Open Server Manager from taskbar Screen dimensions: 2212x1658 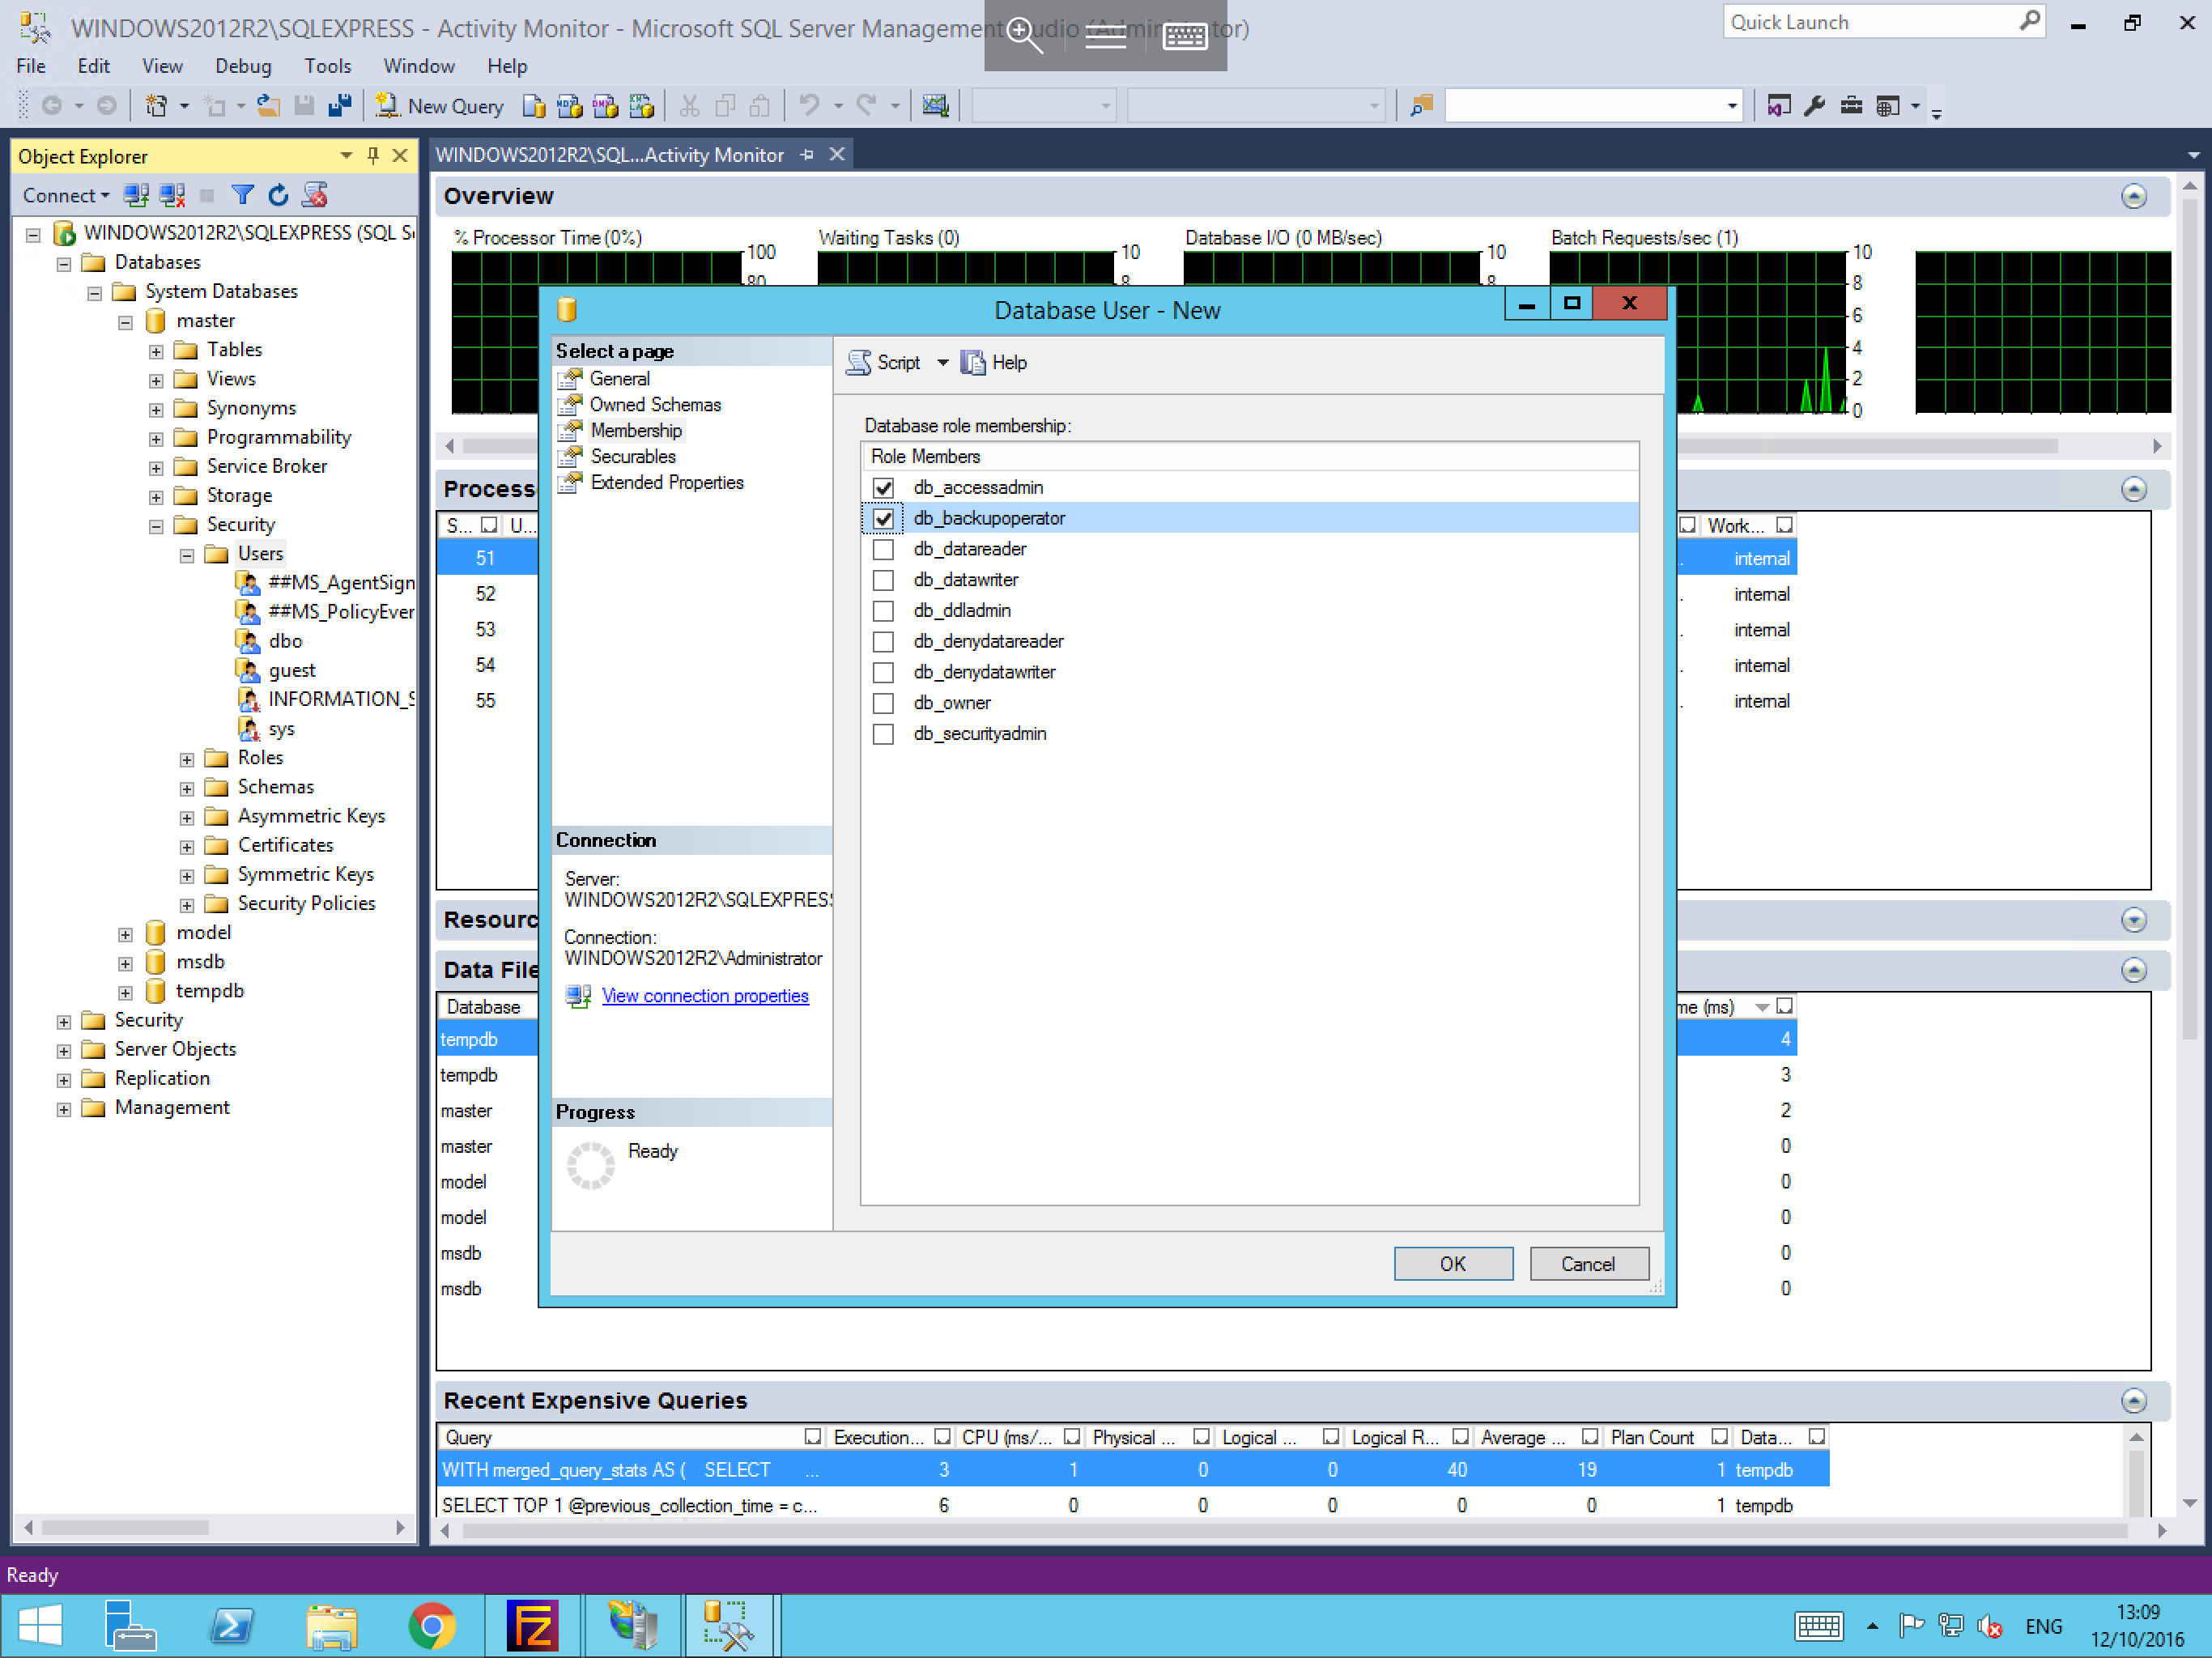(x=130, y=1625)
